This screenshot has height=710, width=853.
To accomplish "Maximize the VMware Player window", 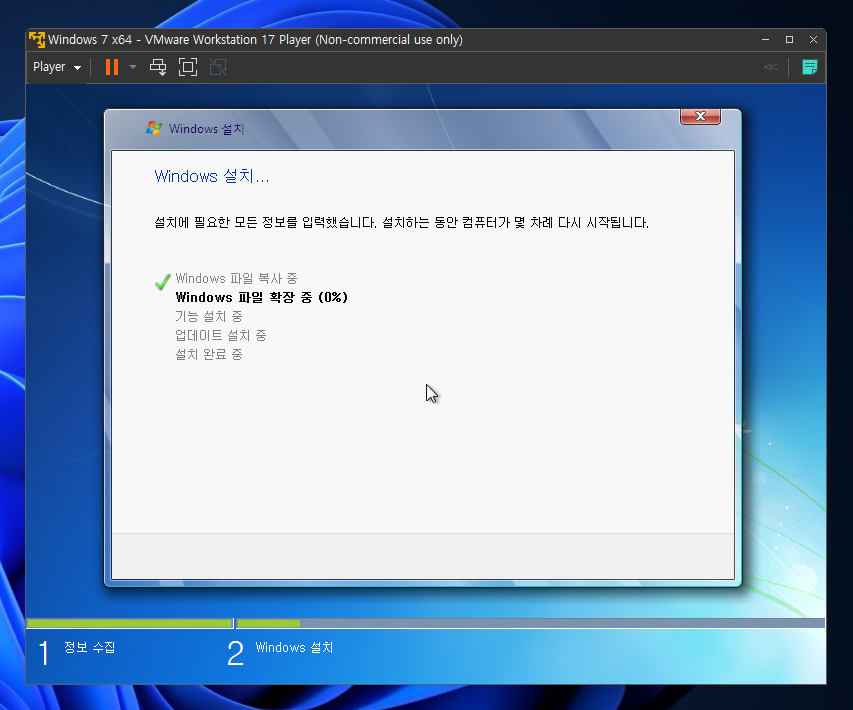I will coord(789,40).
